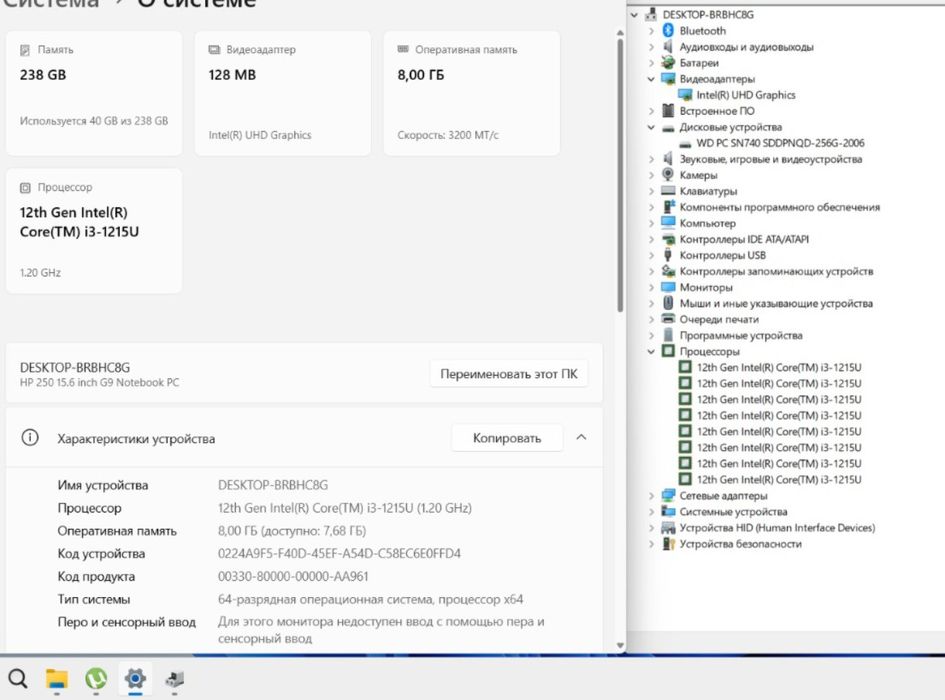Click the Устройства безопасности icon
Image resolution: width=945 pixels, height=700 pixels.
[668, 543]
